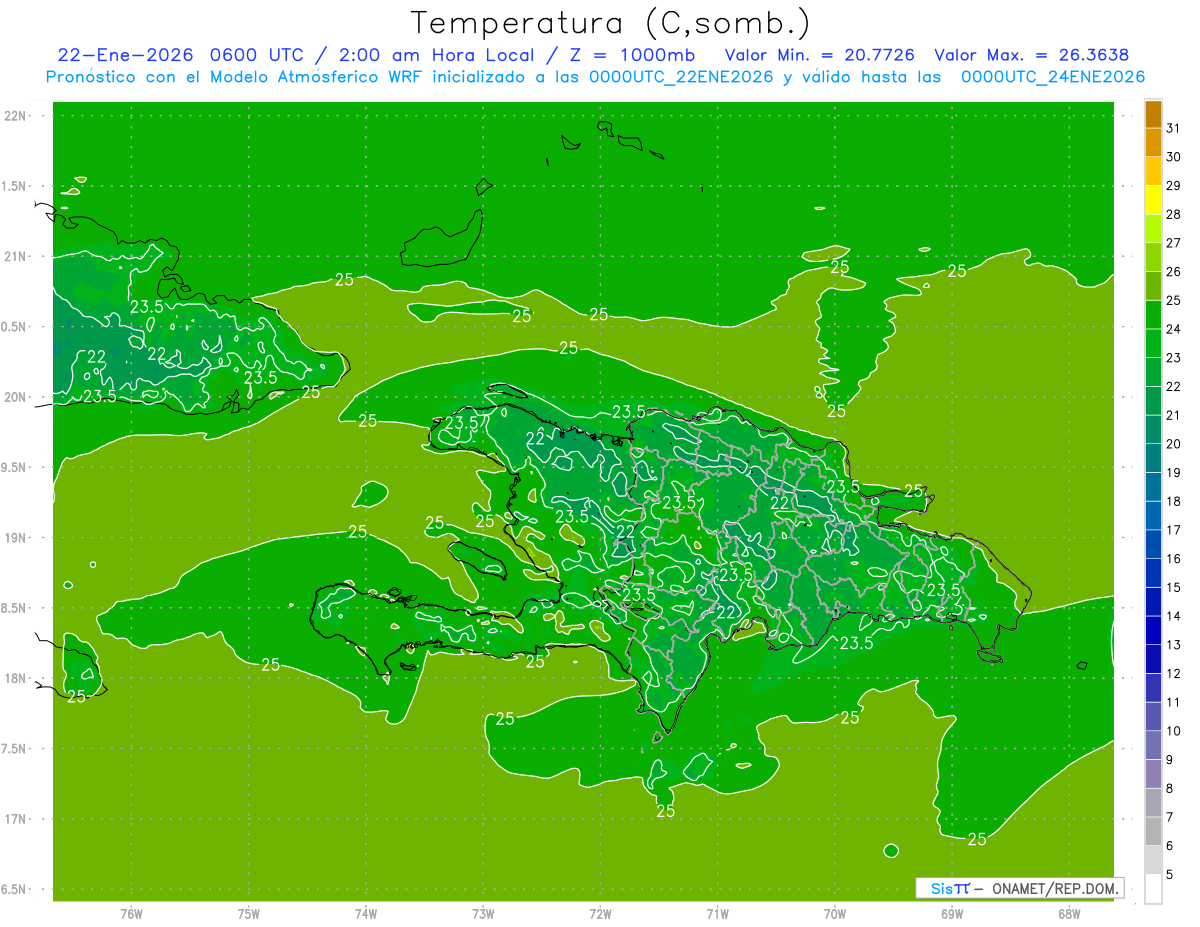
Task: Click the orange swatch between 30 and 31
Action: click(x=1153, y=143)
